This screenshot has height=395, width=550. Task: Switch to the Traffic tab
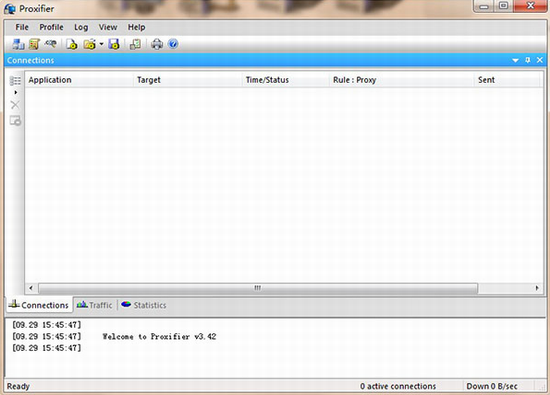(x=95, y=305)
